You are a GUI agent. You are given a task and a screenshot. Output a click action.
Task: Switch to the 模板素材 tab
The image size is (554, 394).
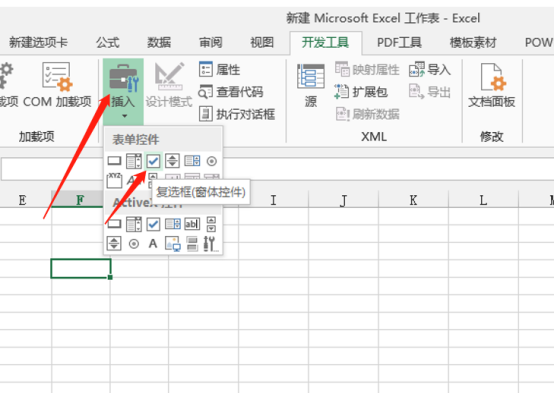pos(473,43)
